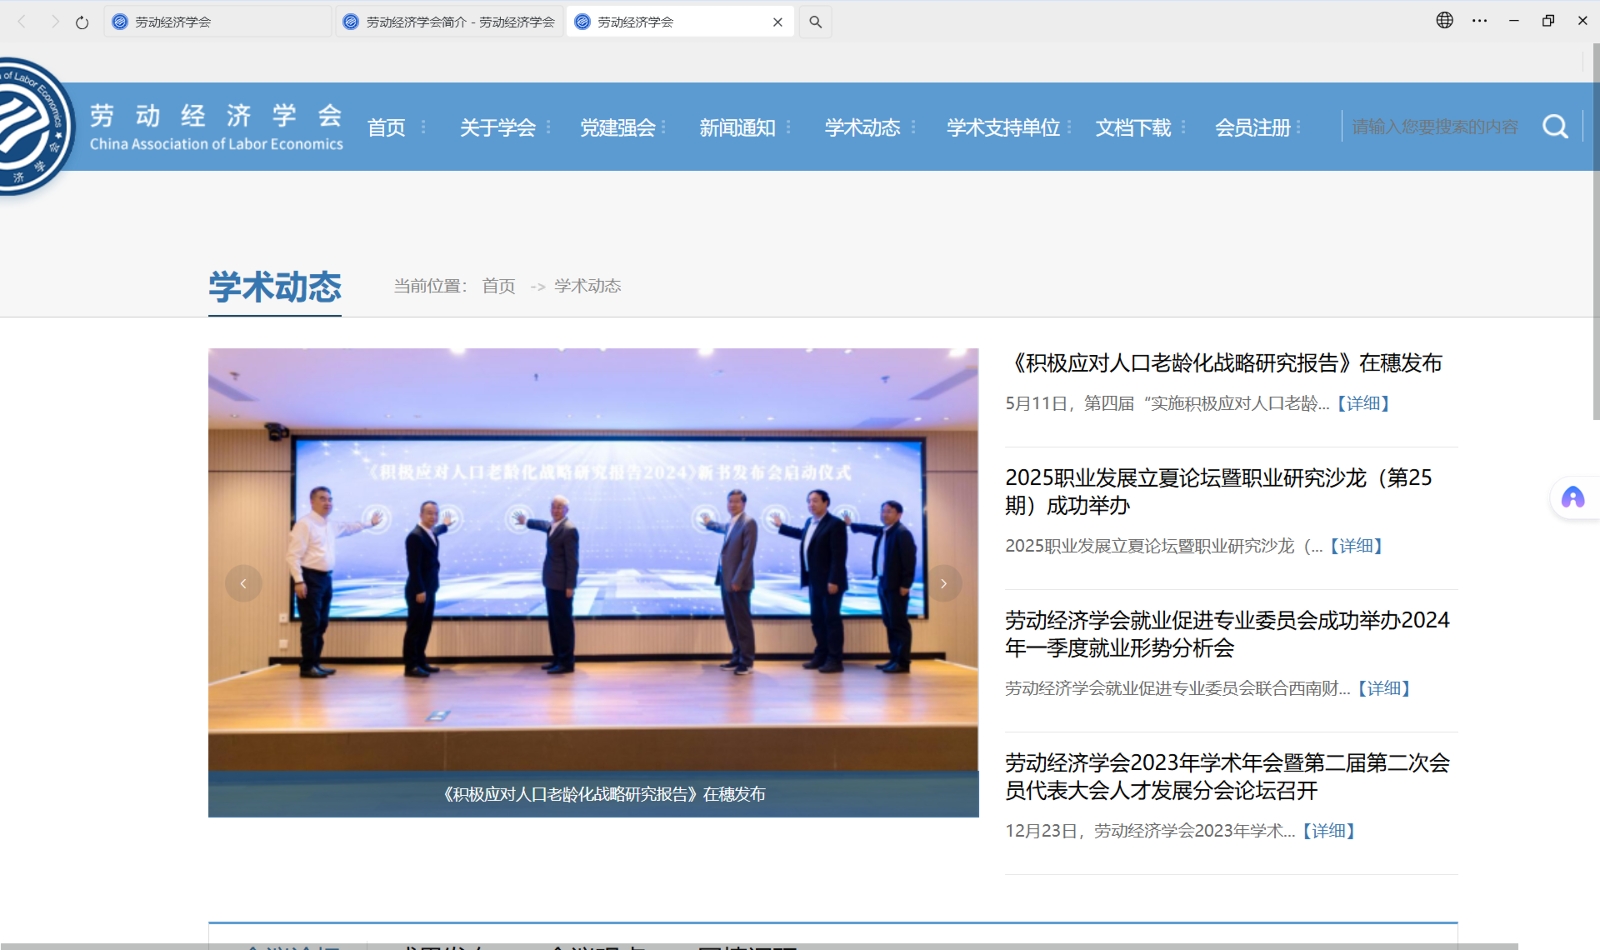Click the floating assistant icon on the right edge
The width and height of the screenshot is (1600, 950).
(1574, 497)
